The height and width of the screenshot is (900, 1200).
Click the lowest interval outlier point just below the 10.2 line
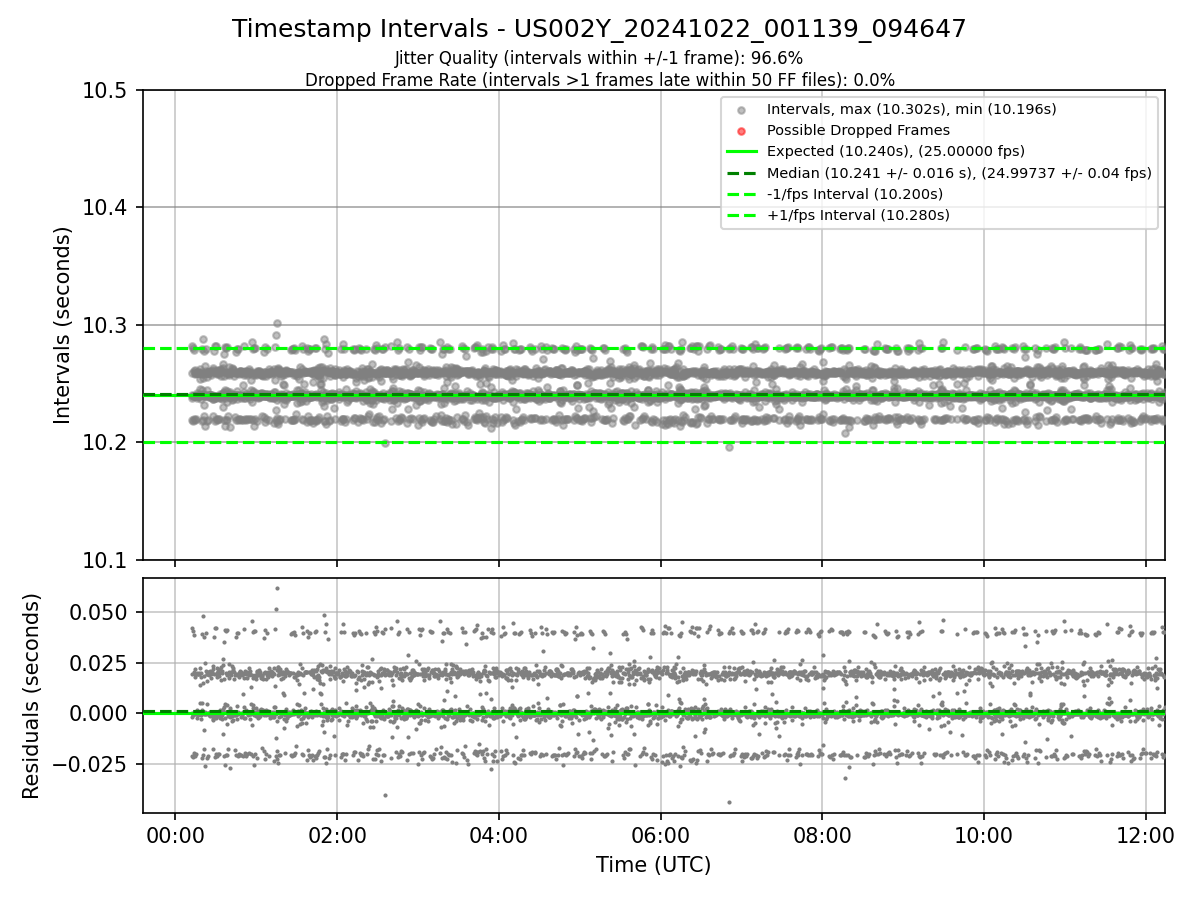(729, 447)
